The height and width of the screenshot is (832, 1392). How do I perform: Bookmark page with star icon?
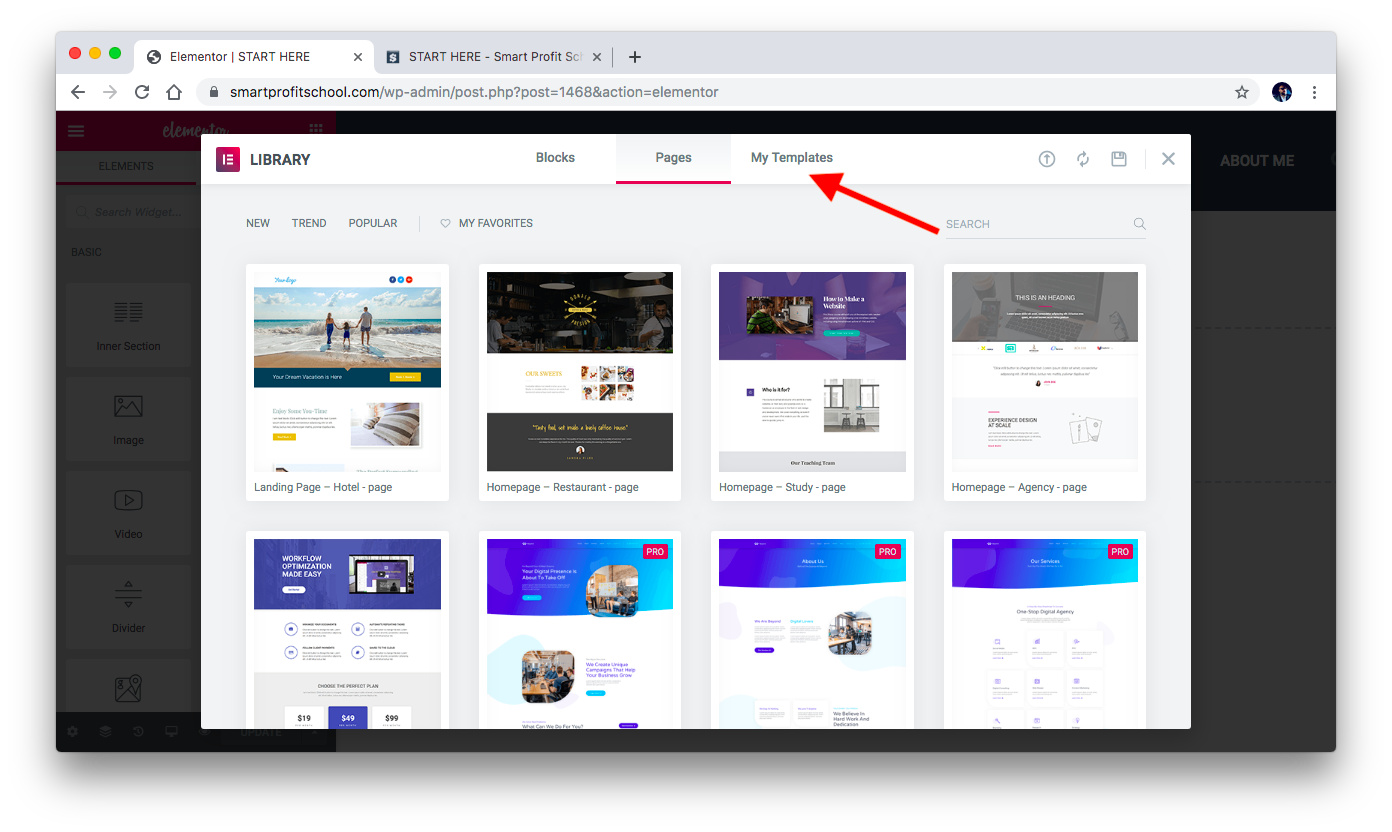click(1242, 92)
